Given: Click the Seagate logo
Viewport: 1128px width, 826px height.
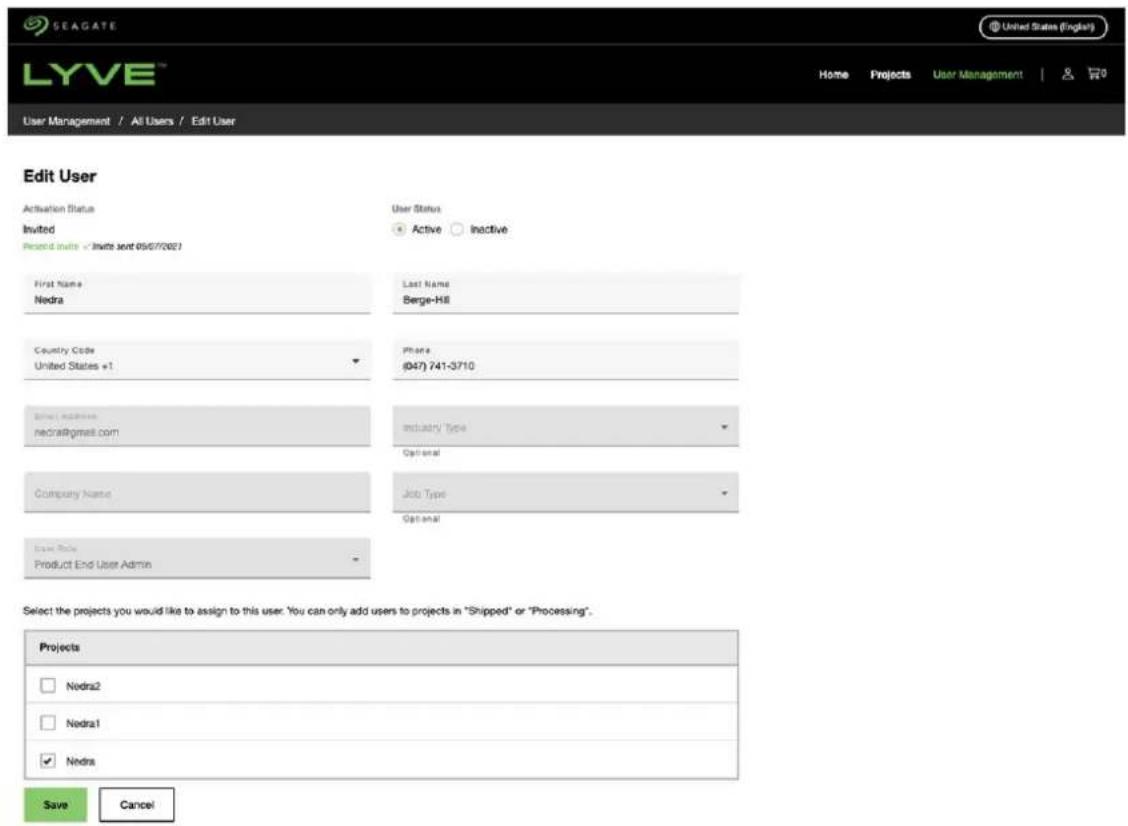Looking at the screenshot, I should pos(70,26).
